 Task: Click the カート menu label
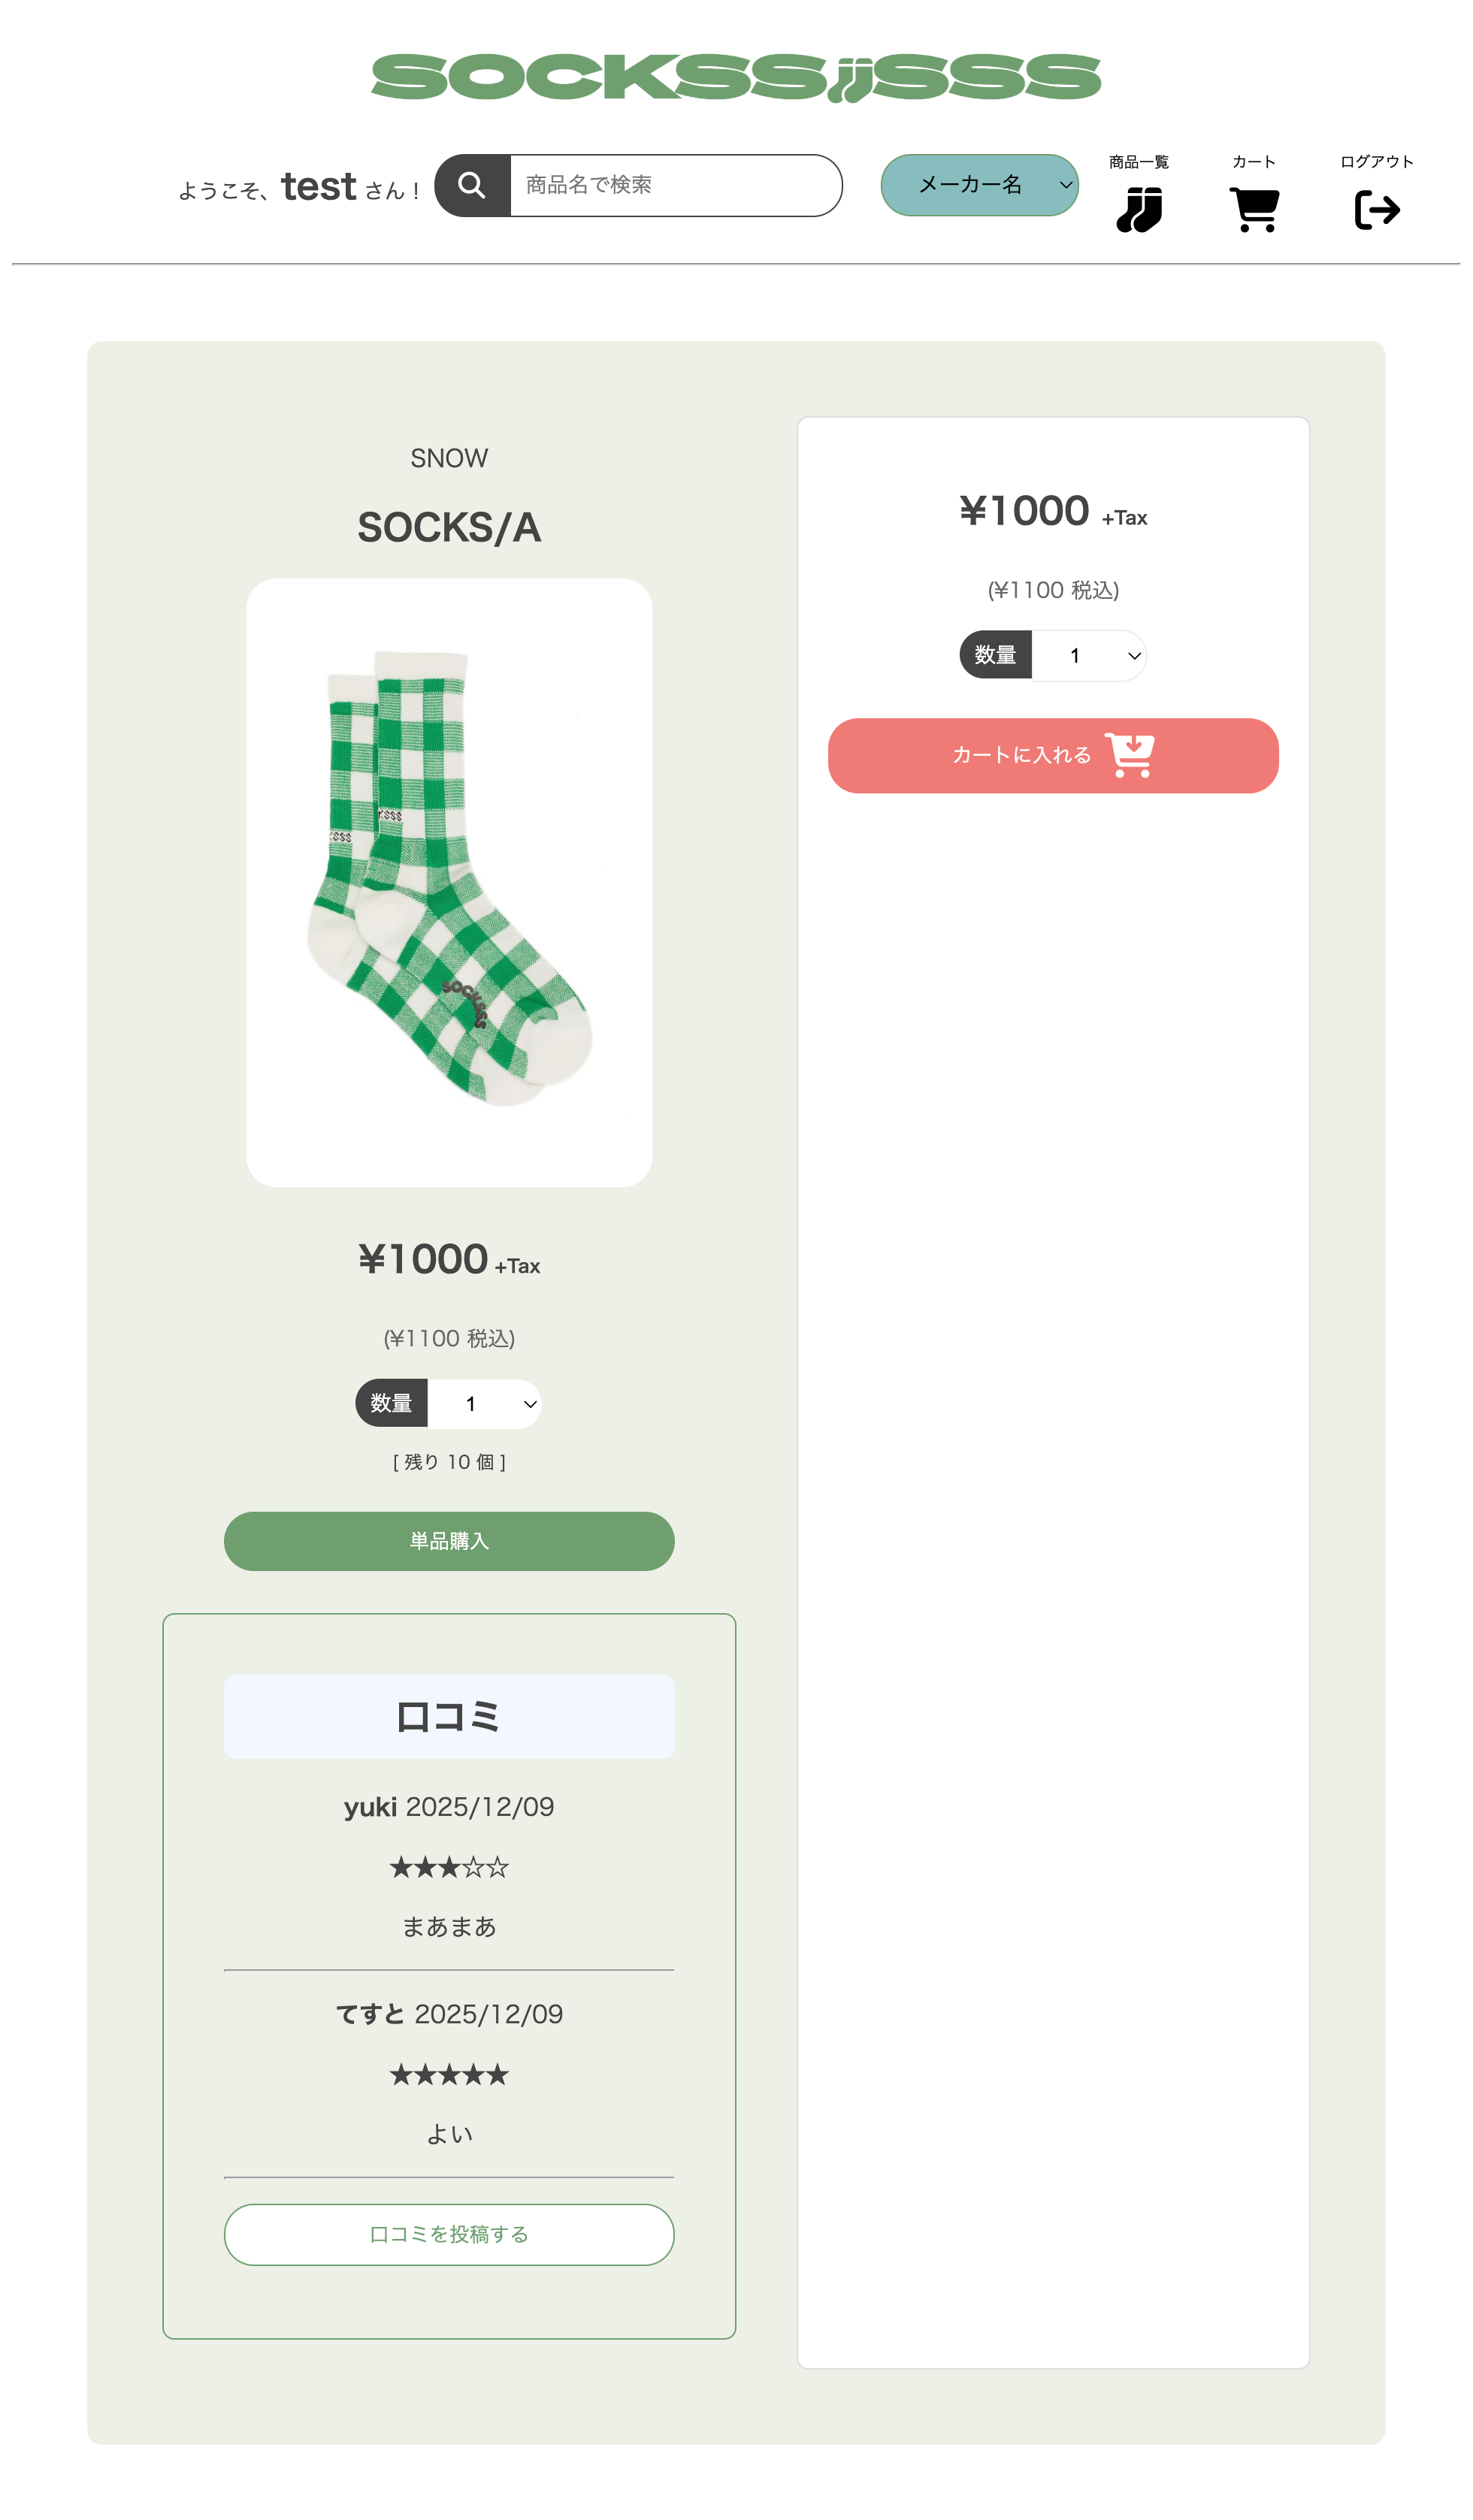click(1254, 162)
